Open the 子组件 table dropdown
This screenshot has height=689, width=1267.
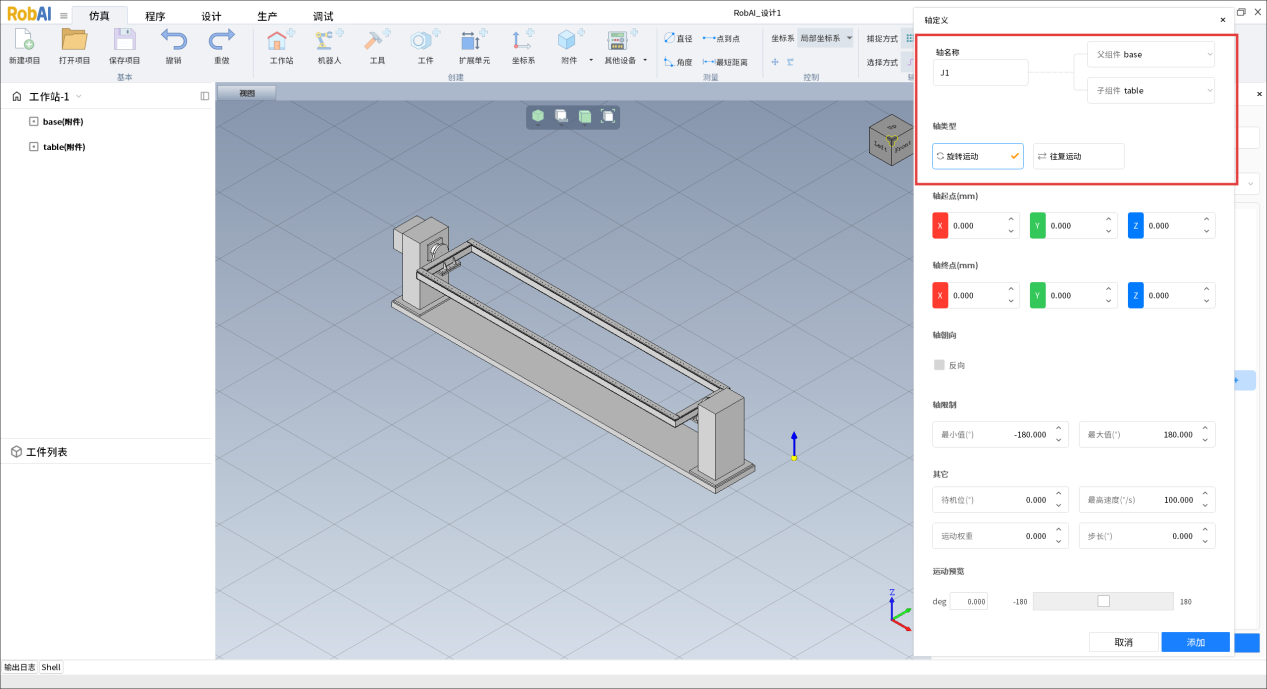1151,90
